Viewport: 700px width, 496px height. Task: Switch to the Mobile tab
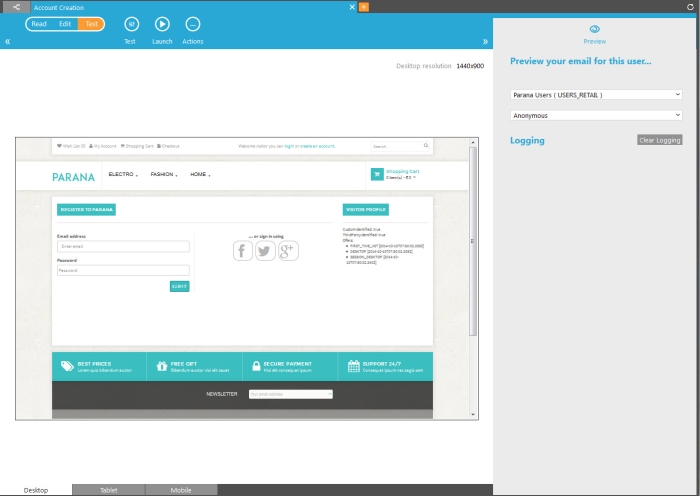(x=181, y=490)
